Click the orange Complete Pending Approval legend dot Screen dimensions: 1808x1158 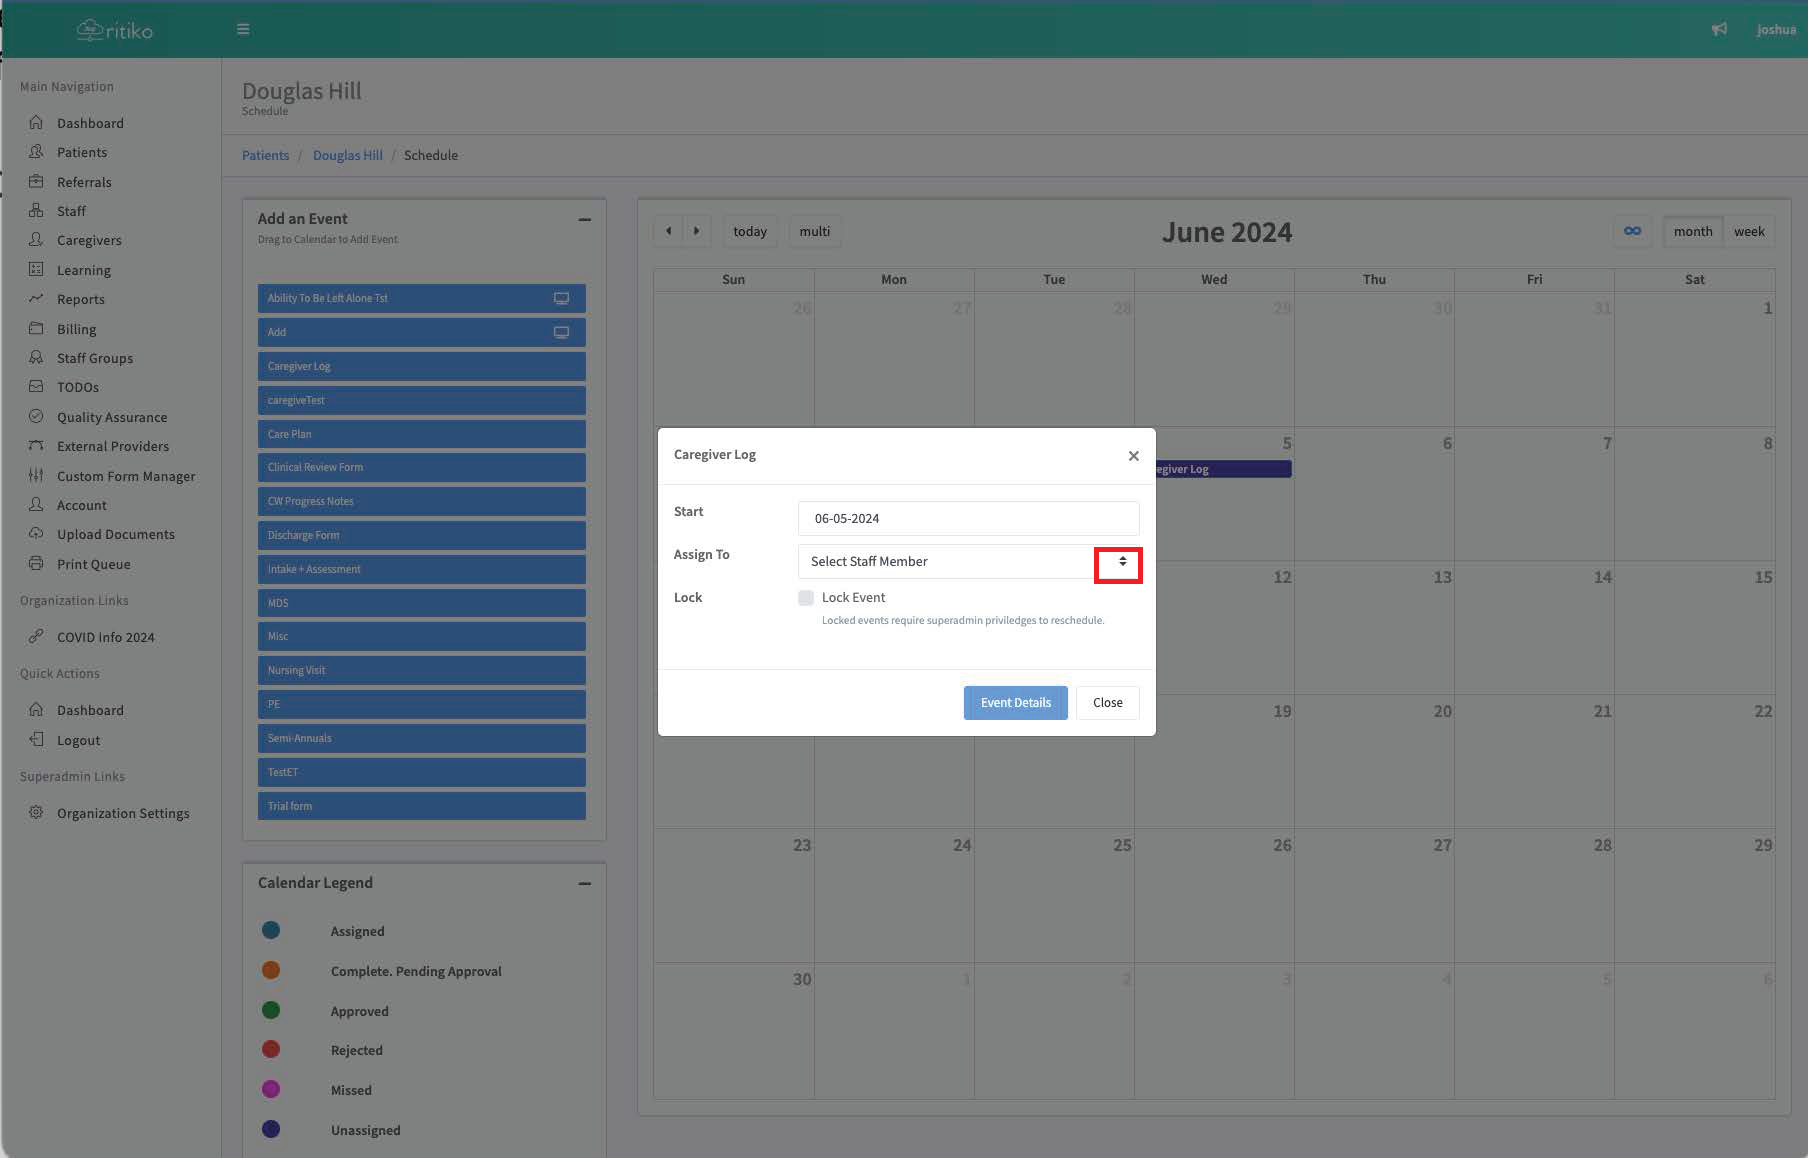271,970
